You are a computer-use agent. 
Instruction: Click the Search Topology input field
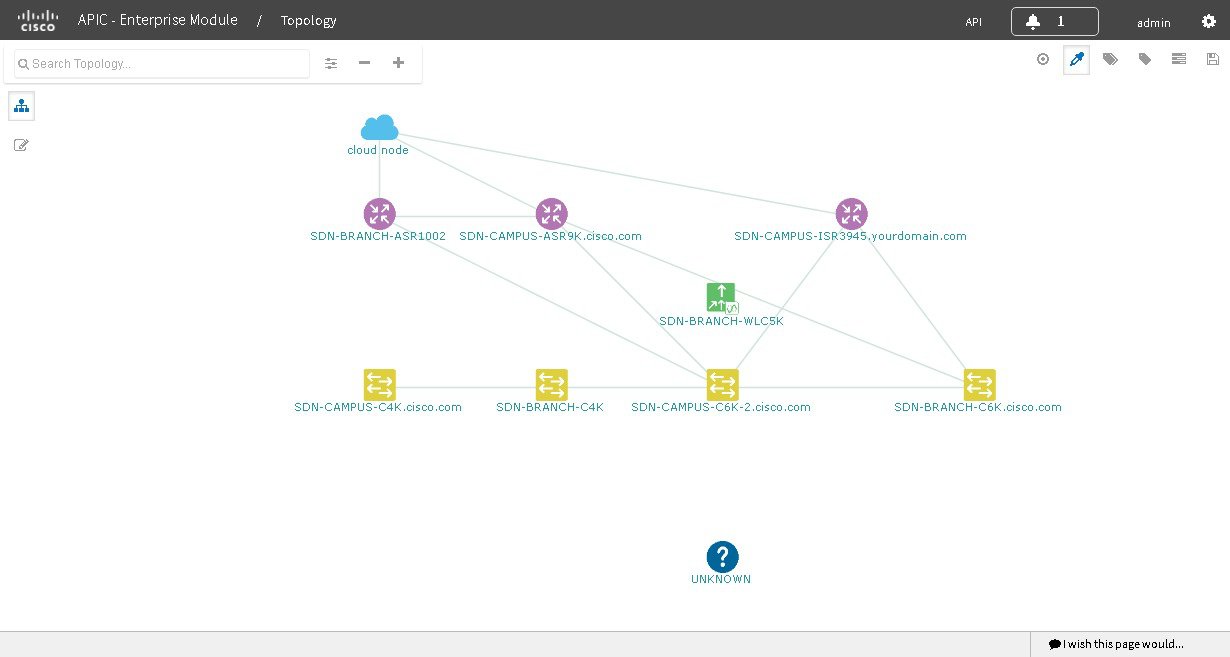click(x=162, y=63)
